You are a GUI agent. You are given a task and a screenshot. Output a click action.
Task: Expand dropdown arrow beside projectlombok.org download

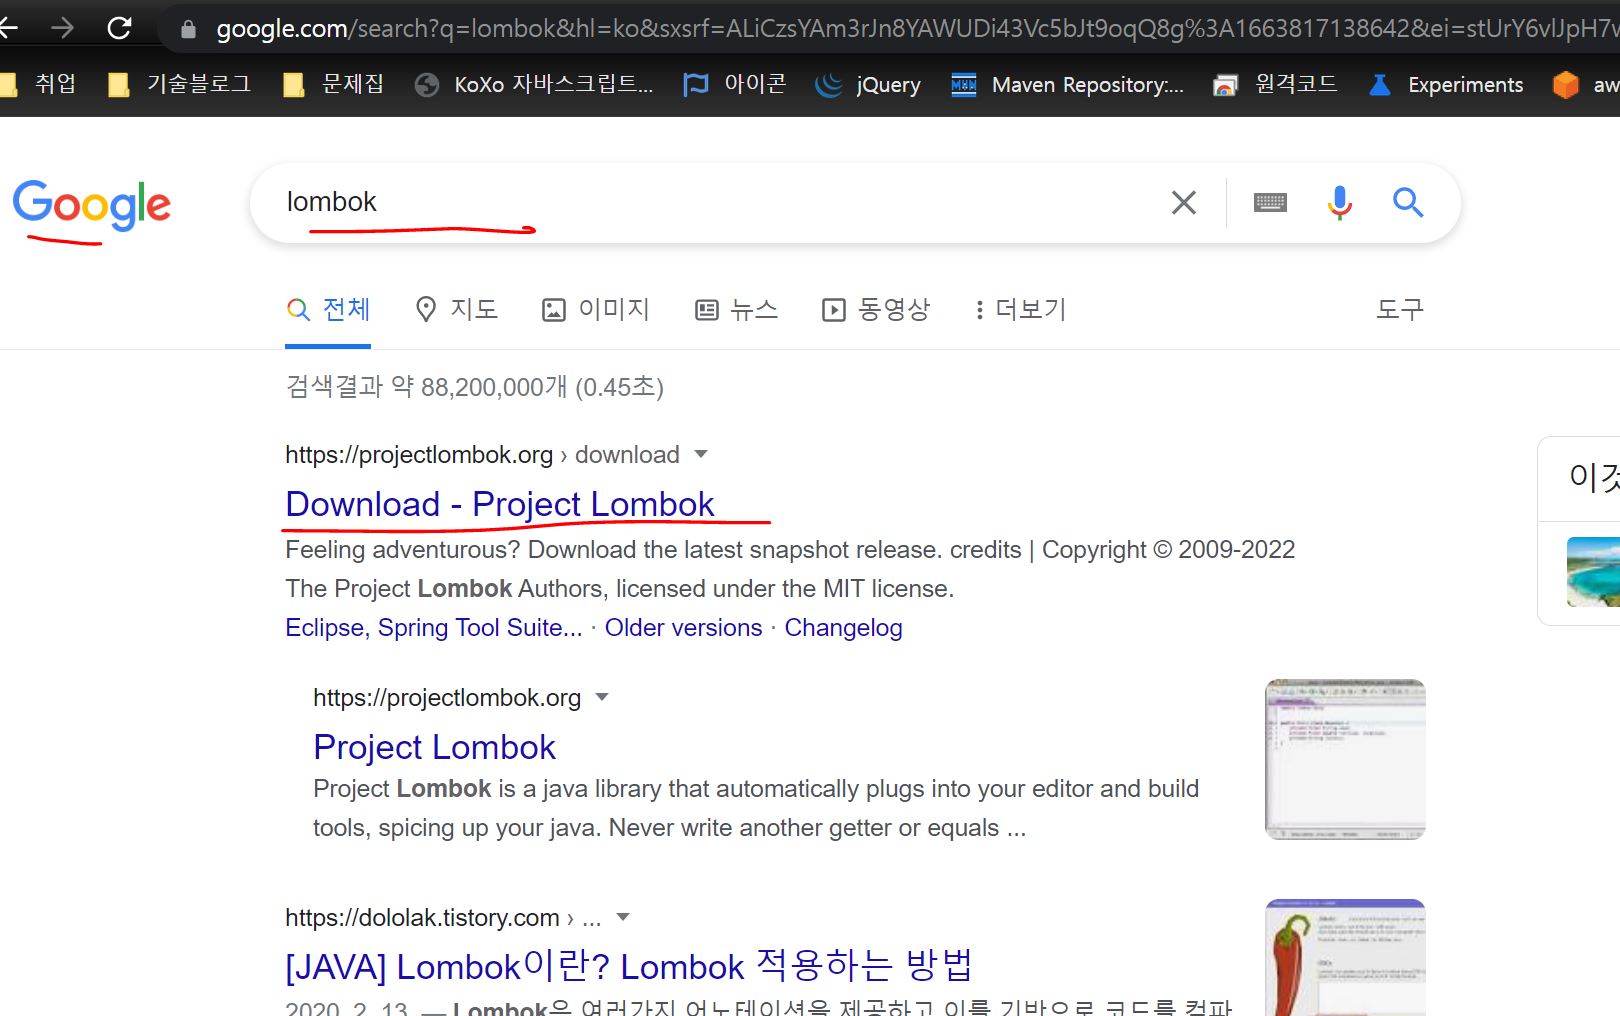click(701, 454)
